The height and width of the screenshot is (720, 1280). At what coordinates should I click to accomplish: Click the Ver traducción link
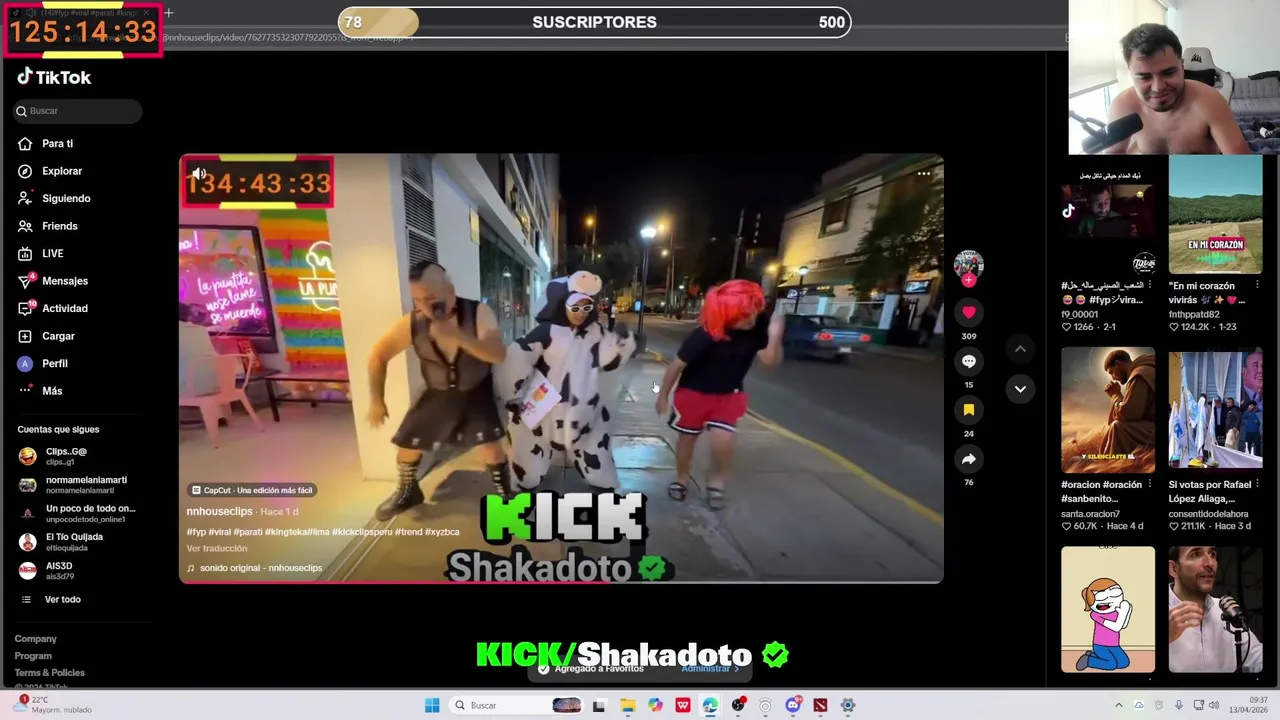point(216,548)
